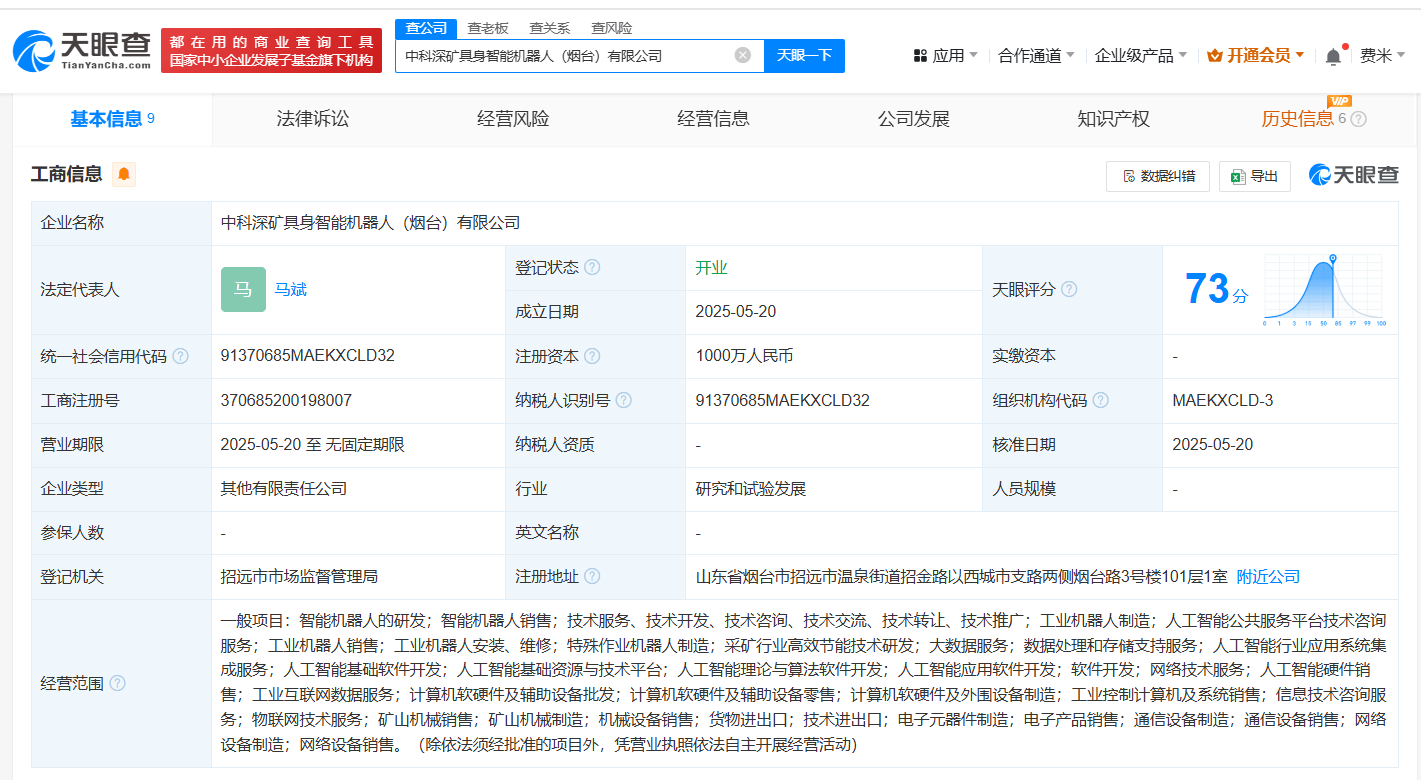Open the 附近公司 link
The height and width of the screenshot is (780, 1421).
1268,577
